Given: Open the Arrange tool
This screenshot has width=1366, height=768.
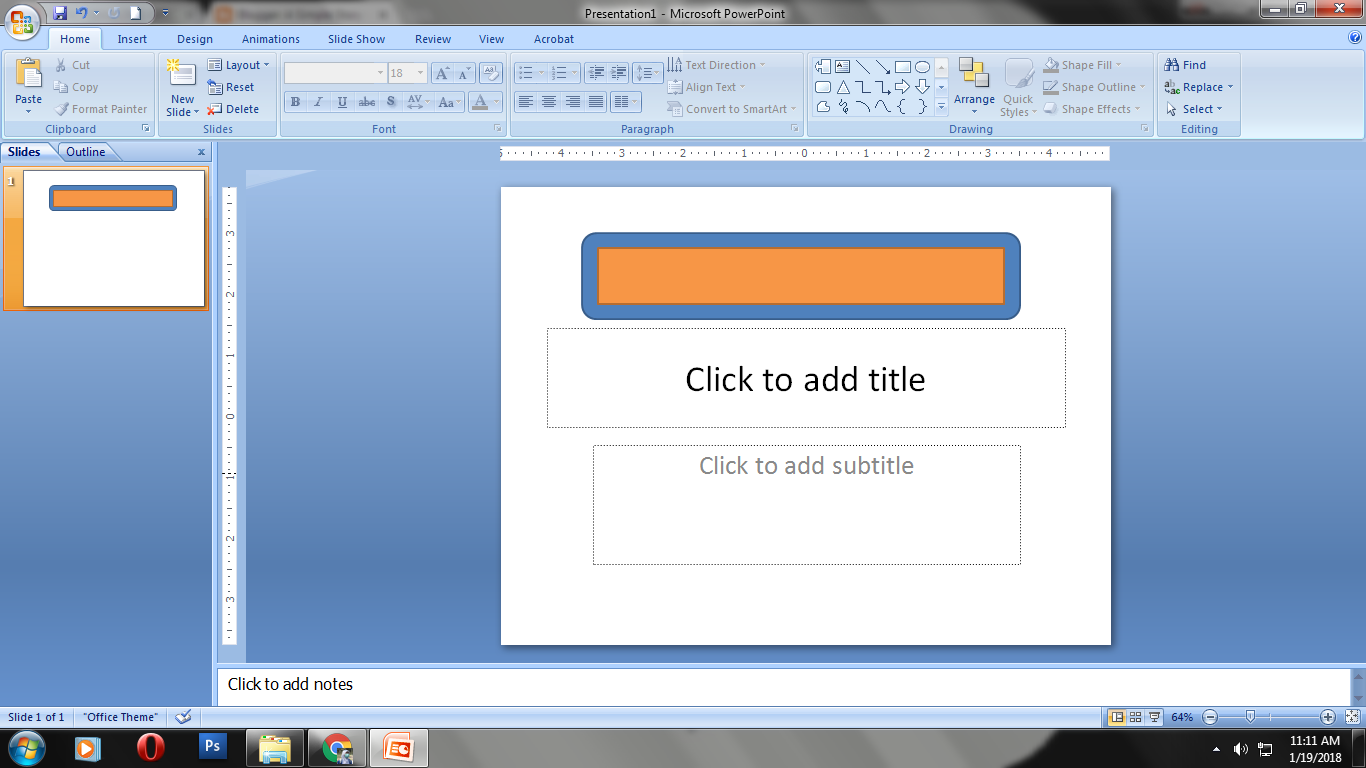Looking at the screenshot, I should pos(973,87).
